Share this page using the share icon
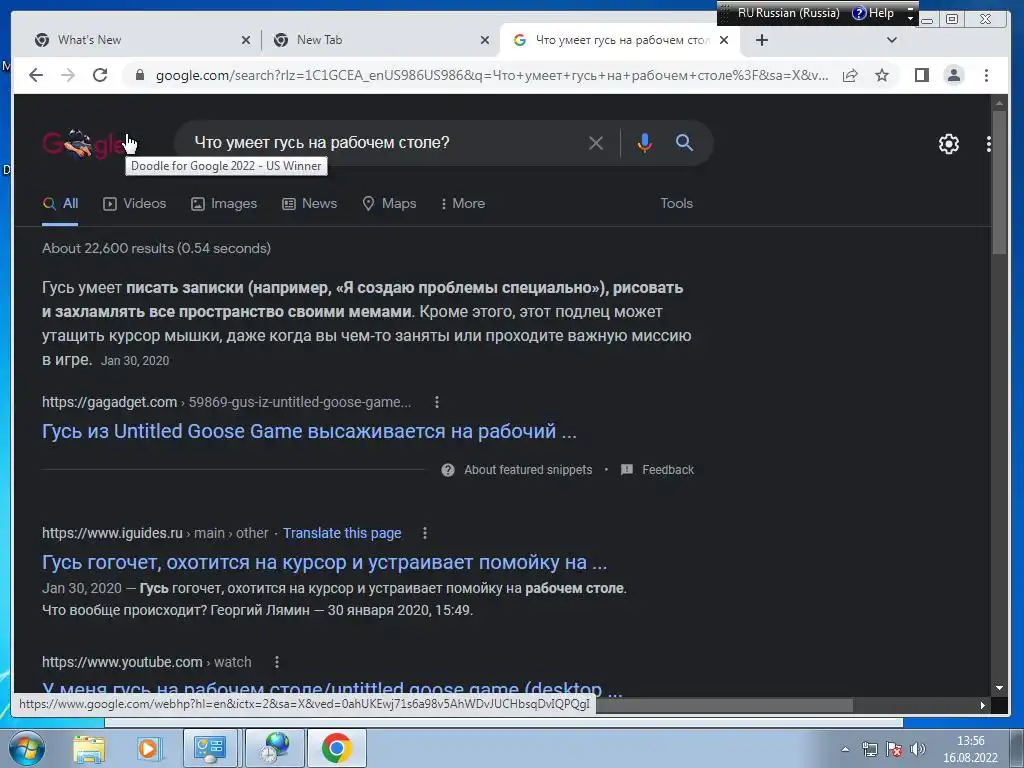The width and height of the screenshot is (1024, 768). click(x=850, y=75)
